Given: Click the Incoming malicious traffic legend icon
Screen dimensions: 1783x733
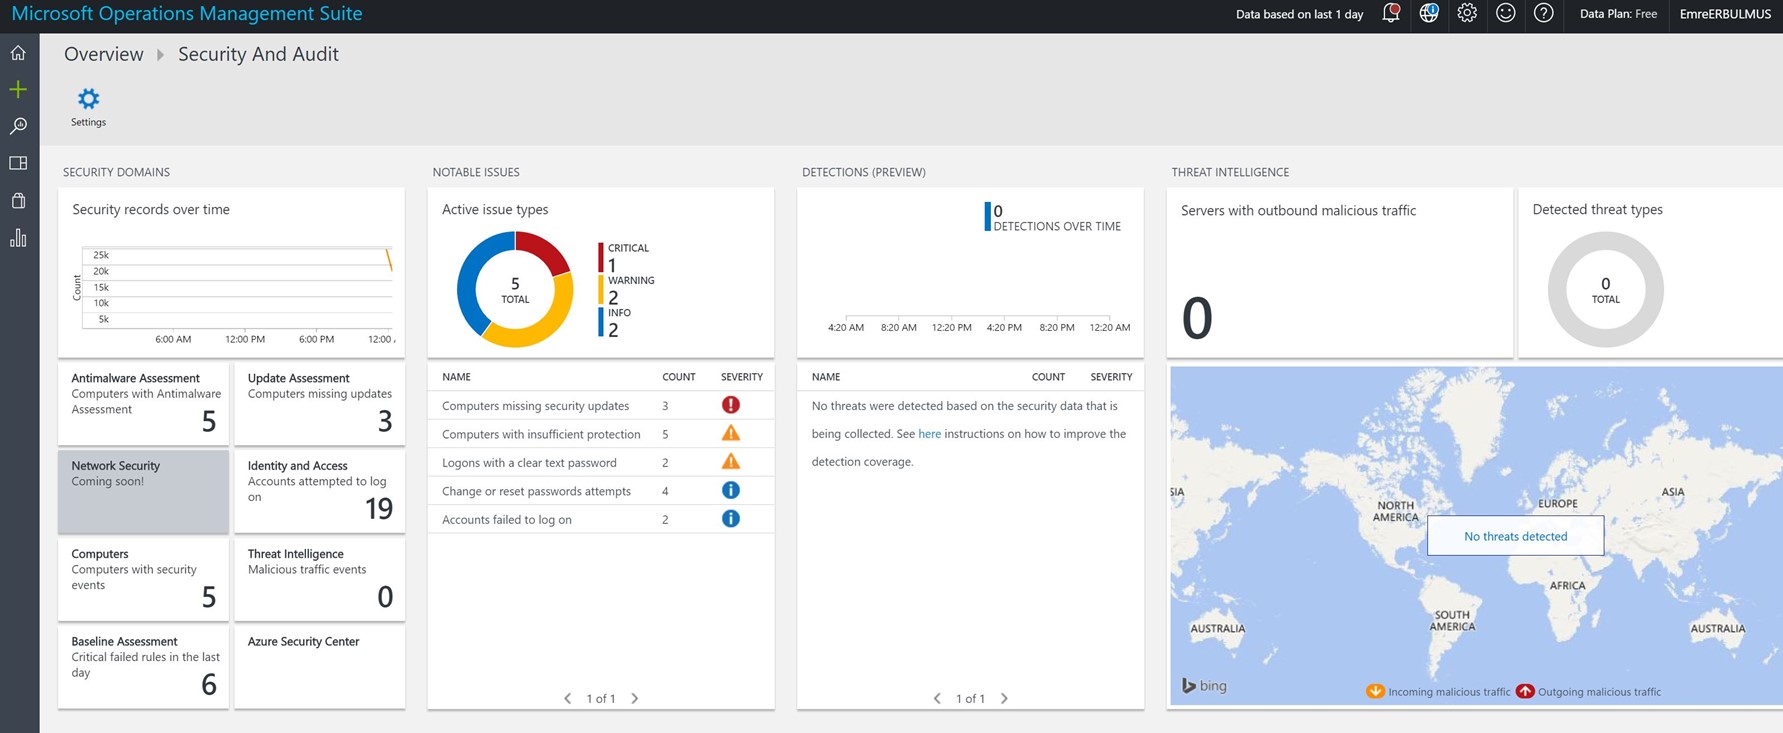Looking at the screenshot, I should (1375, 691).
